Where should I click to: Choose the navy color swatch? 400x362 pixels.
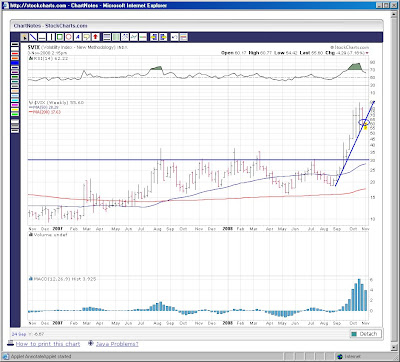15,68
